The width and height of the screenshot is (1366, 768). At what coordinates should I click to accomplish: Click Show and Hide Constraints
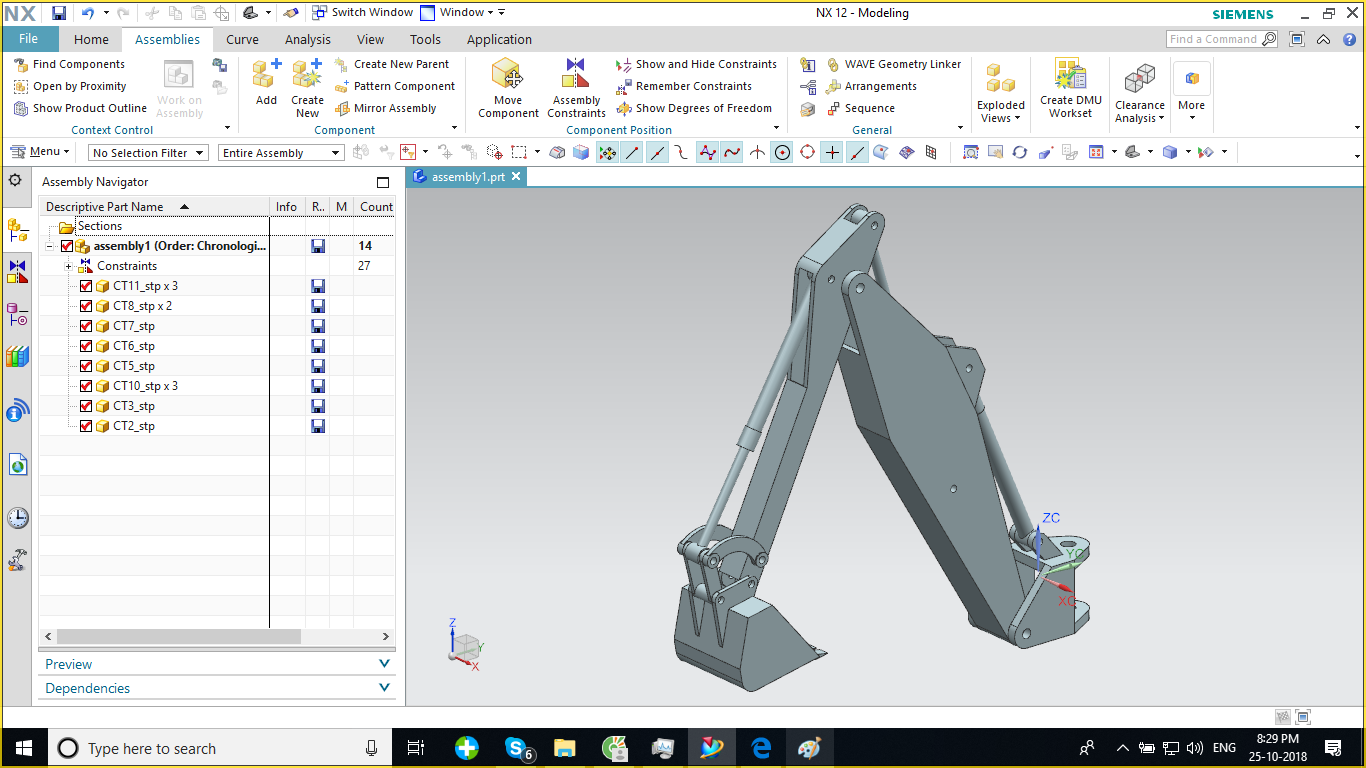click(x=705, y=64)
